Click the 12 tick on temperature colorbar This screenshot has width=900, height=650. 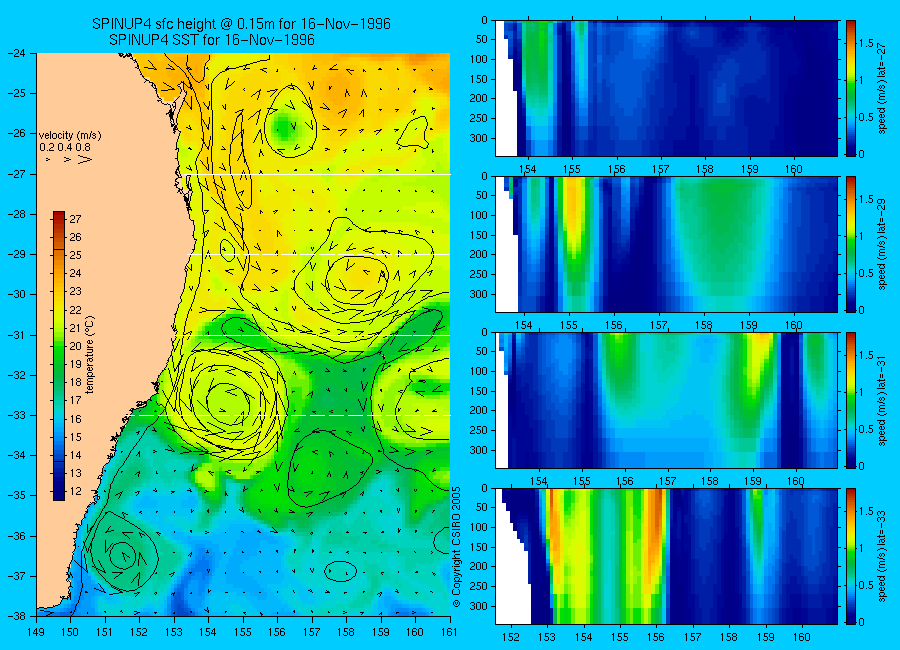click(75, 492)
